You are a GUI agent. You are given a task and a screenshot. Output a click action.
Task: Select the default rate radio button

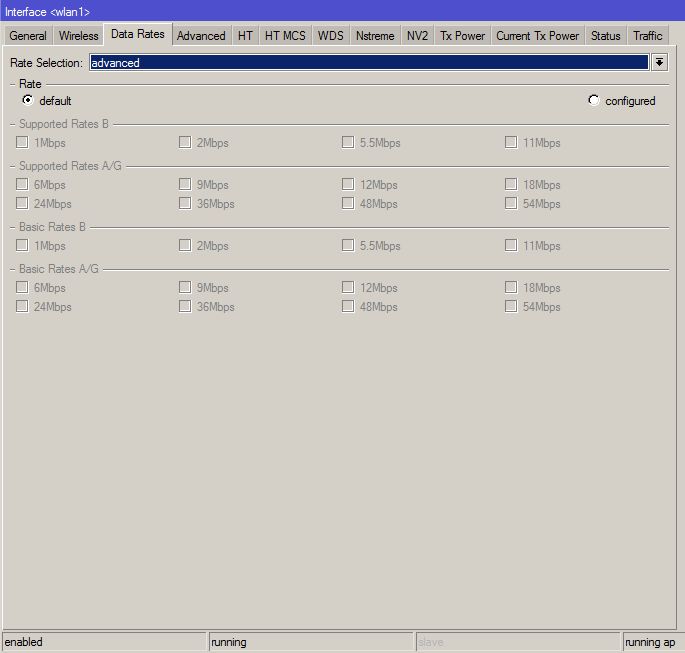click(28, 100)
